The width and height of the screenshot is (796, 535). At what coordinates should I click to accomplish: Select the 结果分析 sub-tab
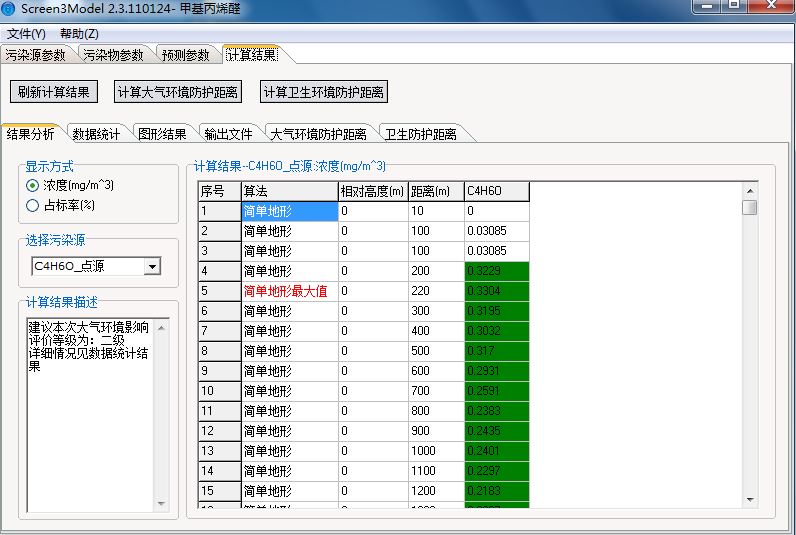[31, 133]
